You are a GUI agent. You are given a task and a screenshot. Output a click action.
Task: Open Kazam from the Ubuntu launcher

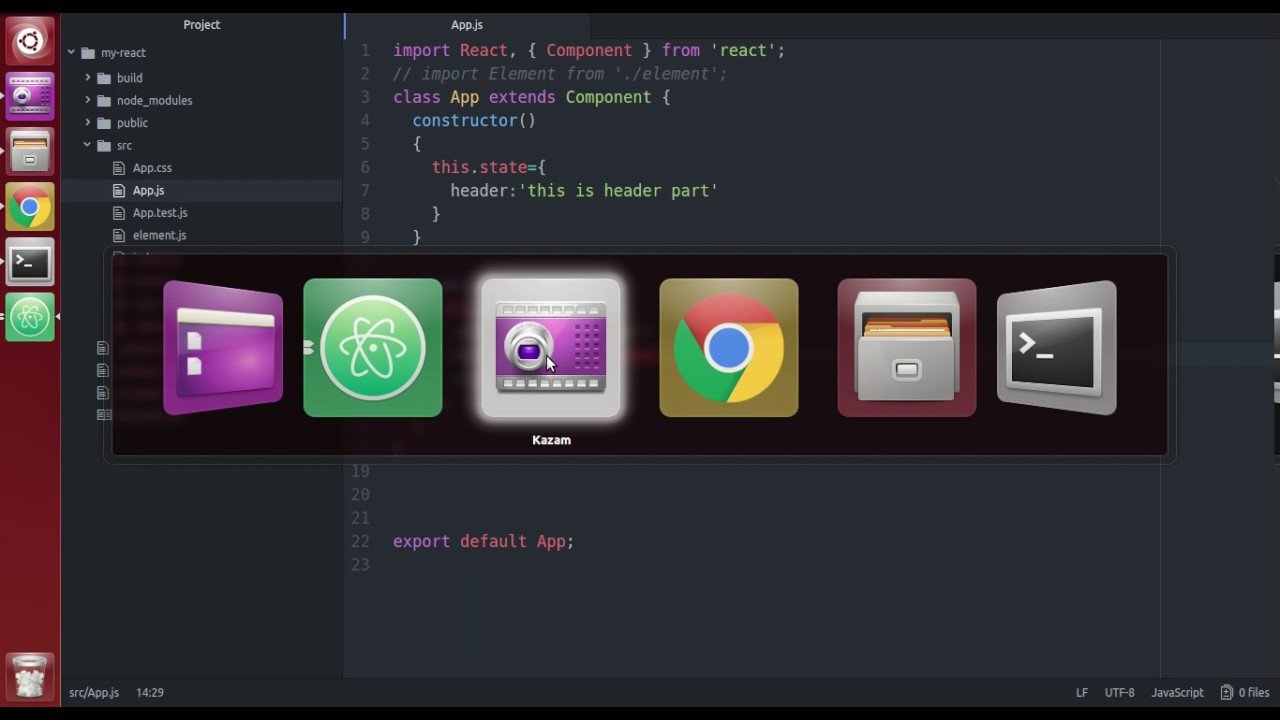tap(30, 97)
